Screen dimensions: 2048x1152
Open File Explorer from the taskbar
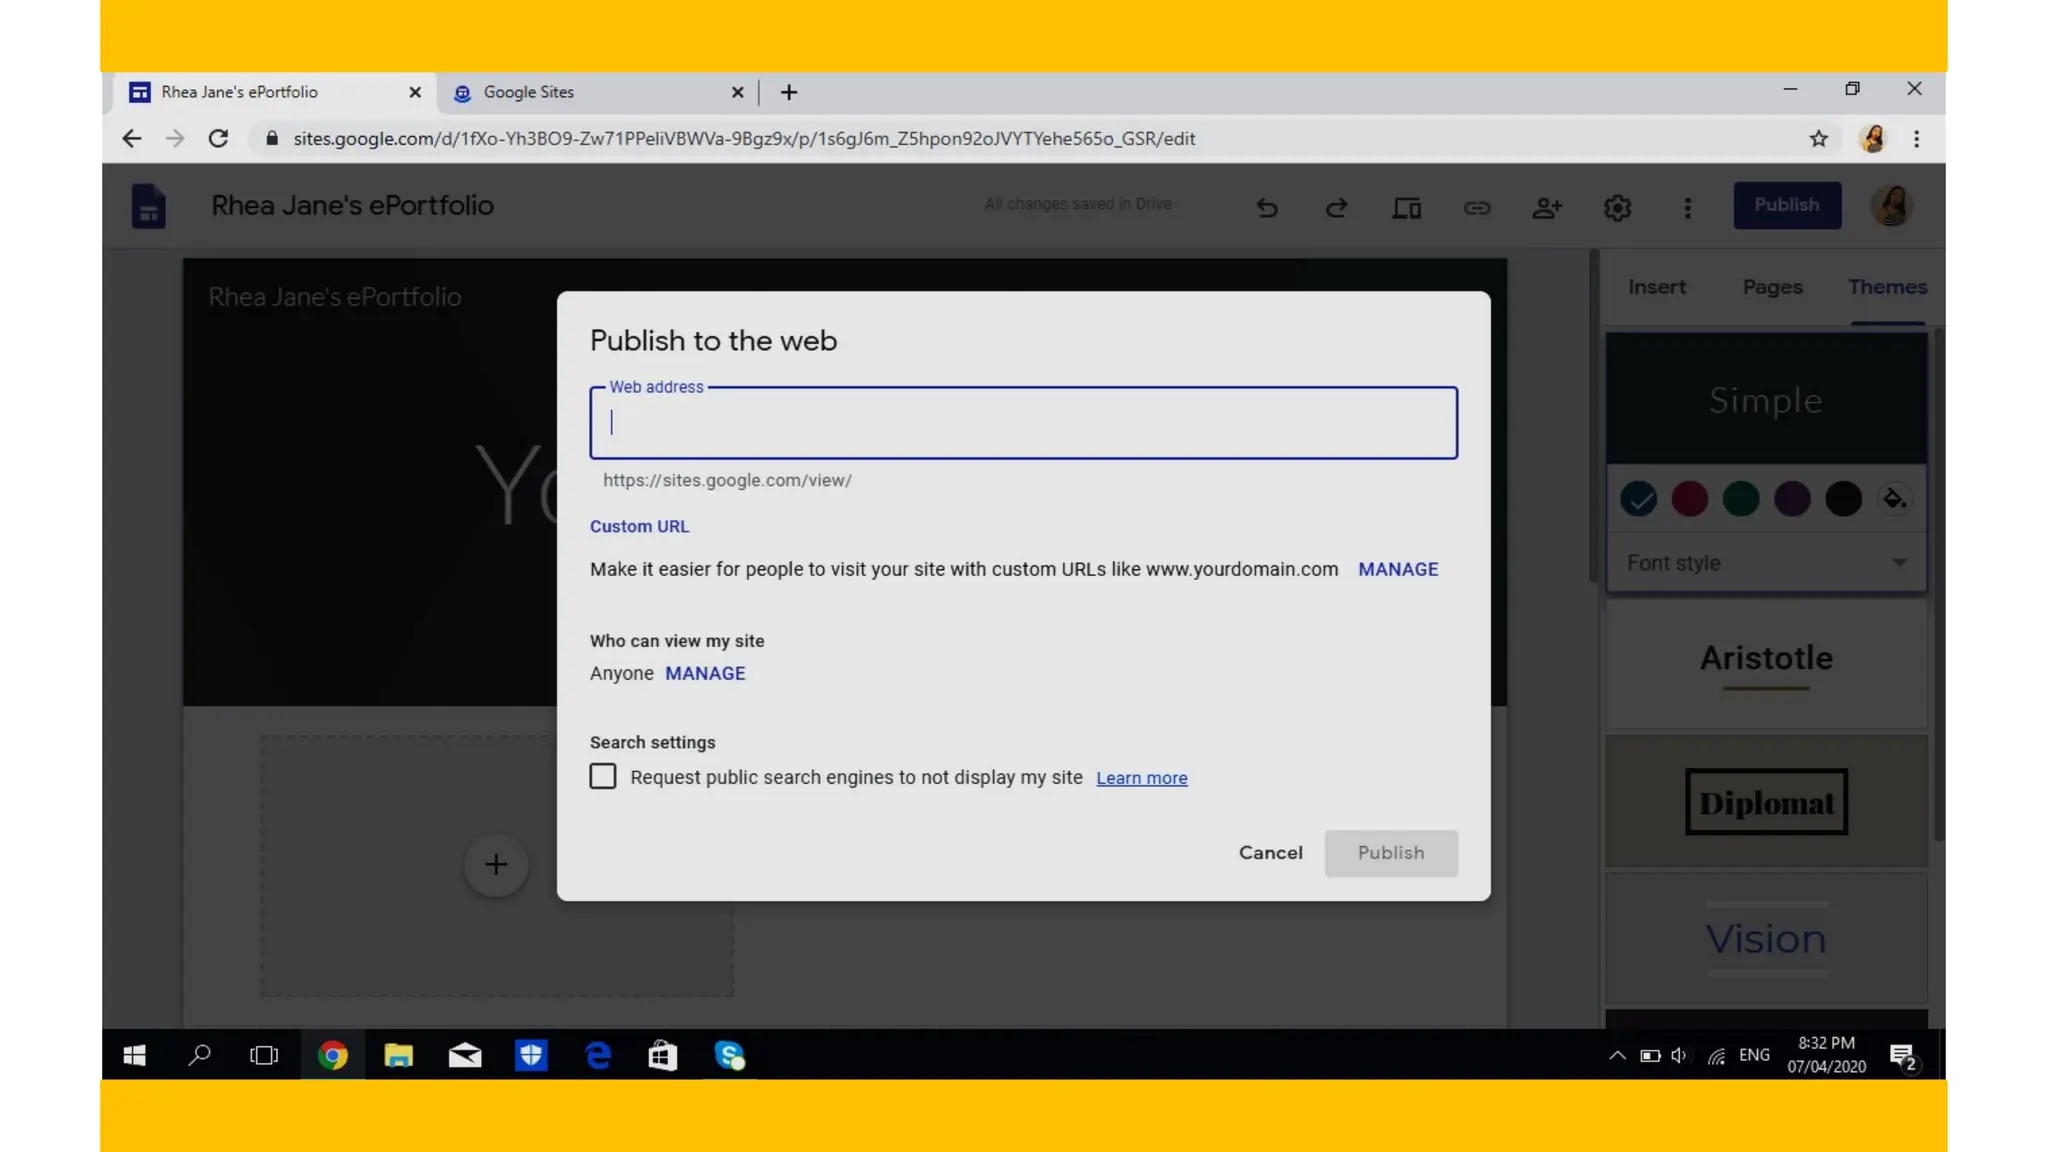point(399,1055)
